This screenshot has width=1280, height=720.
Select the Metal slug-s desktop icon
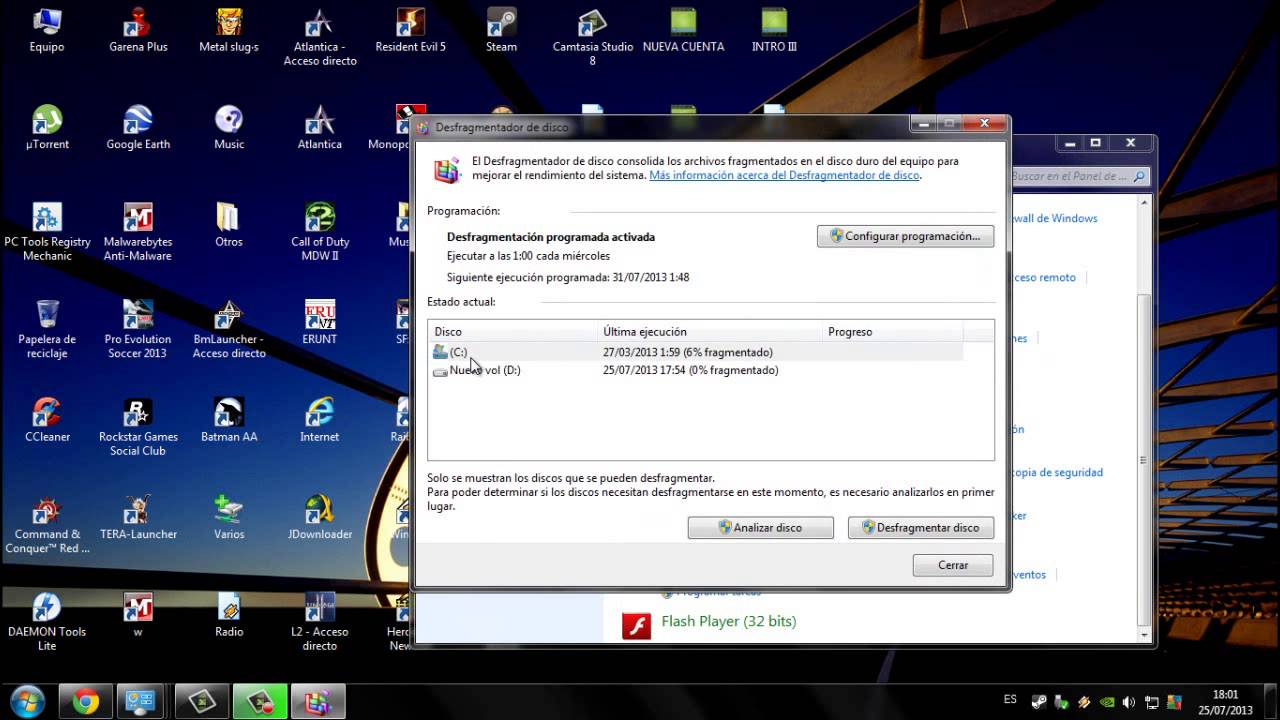(x=229, y=30)
